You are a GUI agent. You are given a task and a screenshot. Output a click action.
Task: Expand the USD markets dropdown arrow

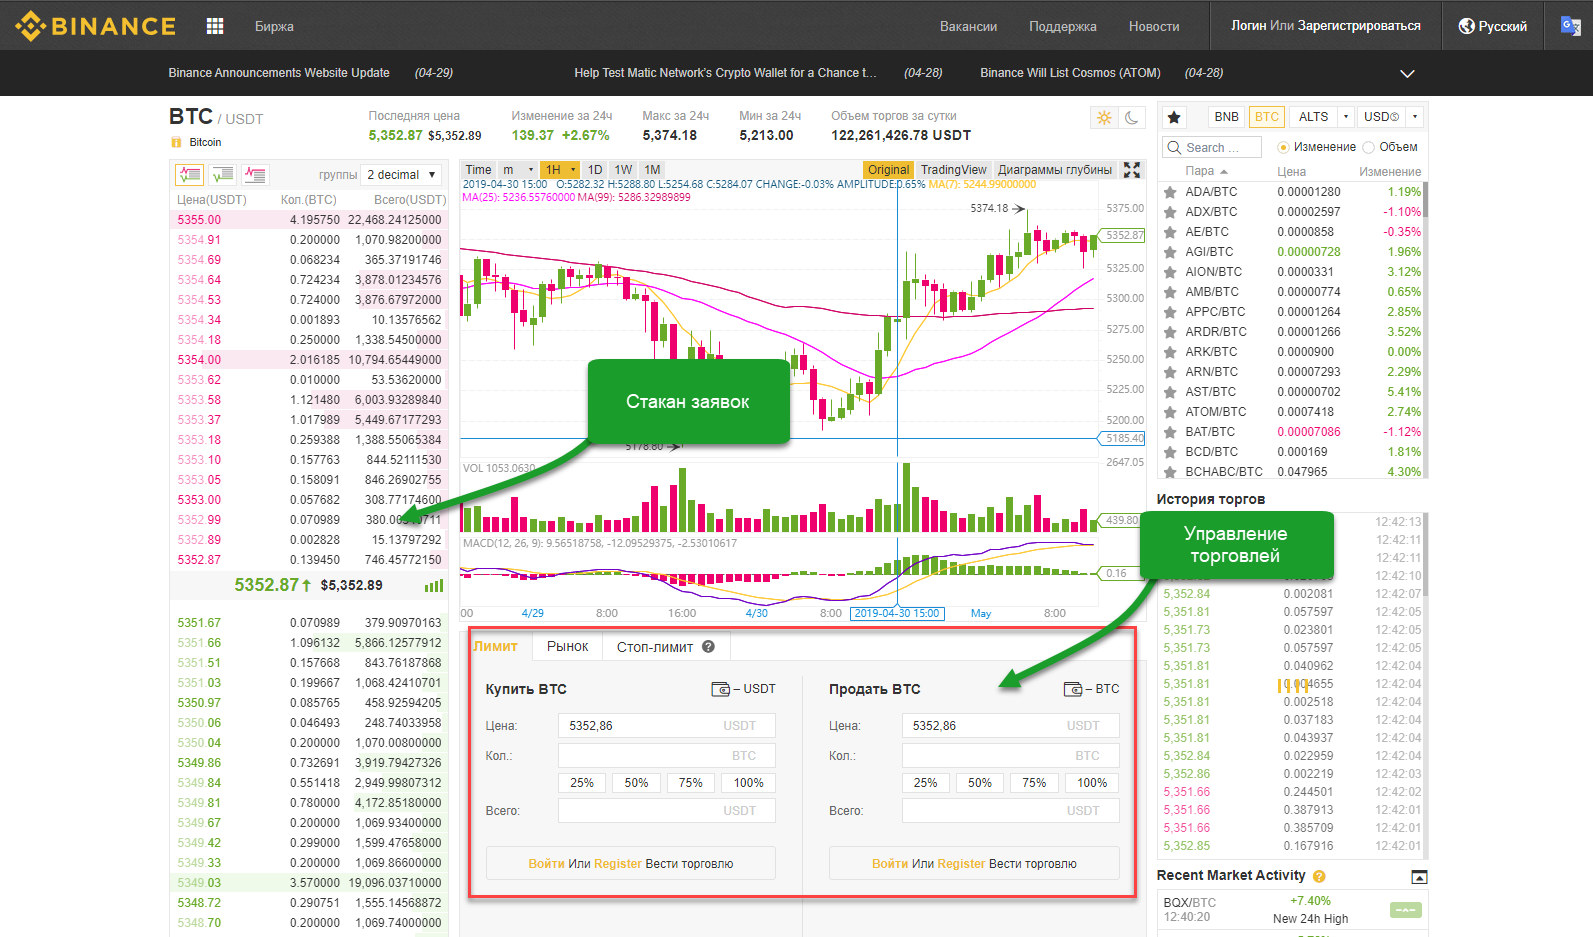1415,117
